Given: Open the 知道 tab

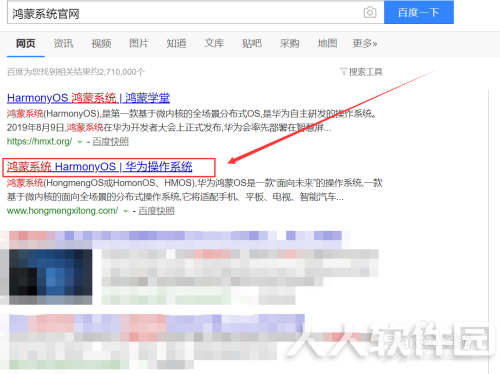Looking at the screenshot, I should [x=176, y=43].
